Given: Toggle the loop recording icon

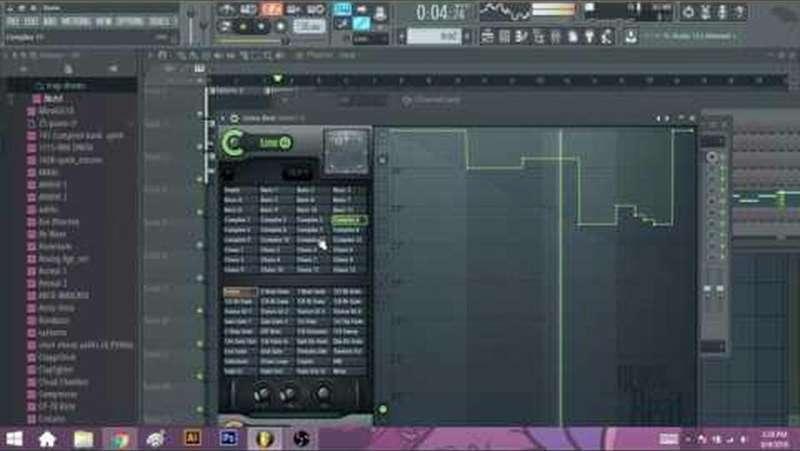Looking at the screenshot, I should coord(316,10).
